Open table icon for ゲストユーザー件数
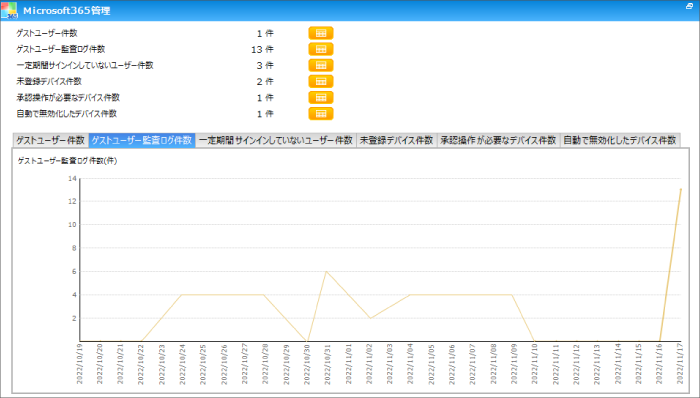 [x=321, y=33]
